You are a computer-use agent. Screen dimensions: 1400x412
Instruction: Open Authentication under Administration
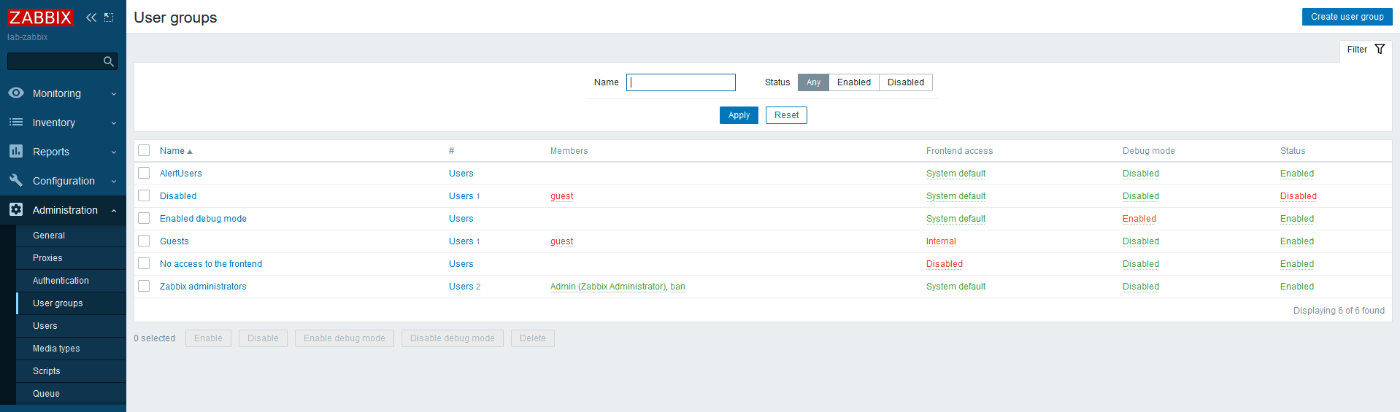[x=63, y=281]
